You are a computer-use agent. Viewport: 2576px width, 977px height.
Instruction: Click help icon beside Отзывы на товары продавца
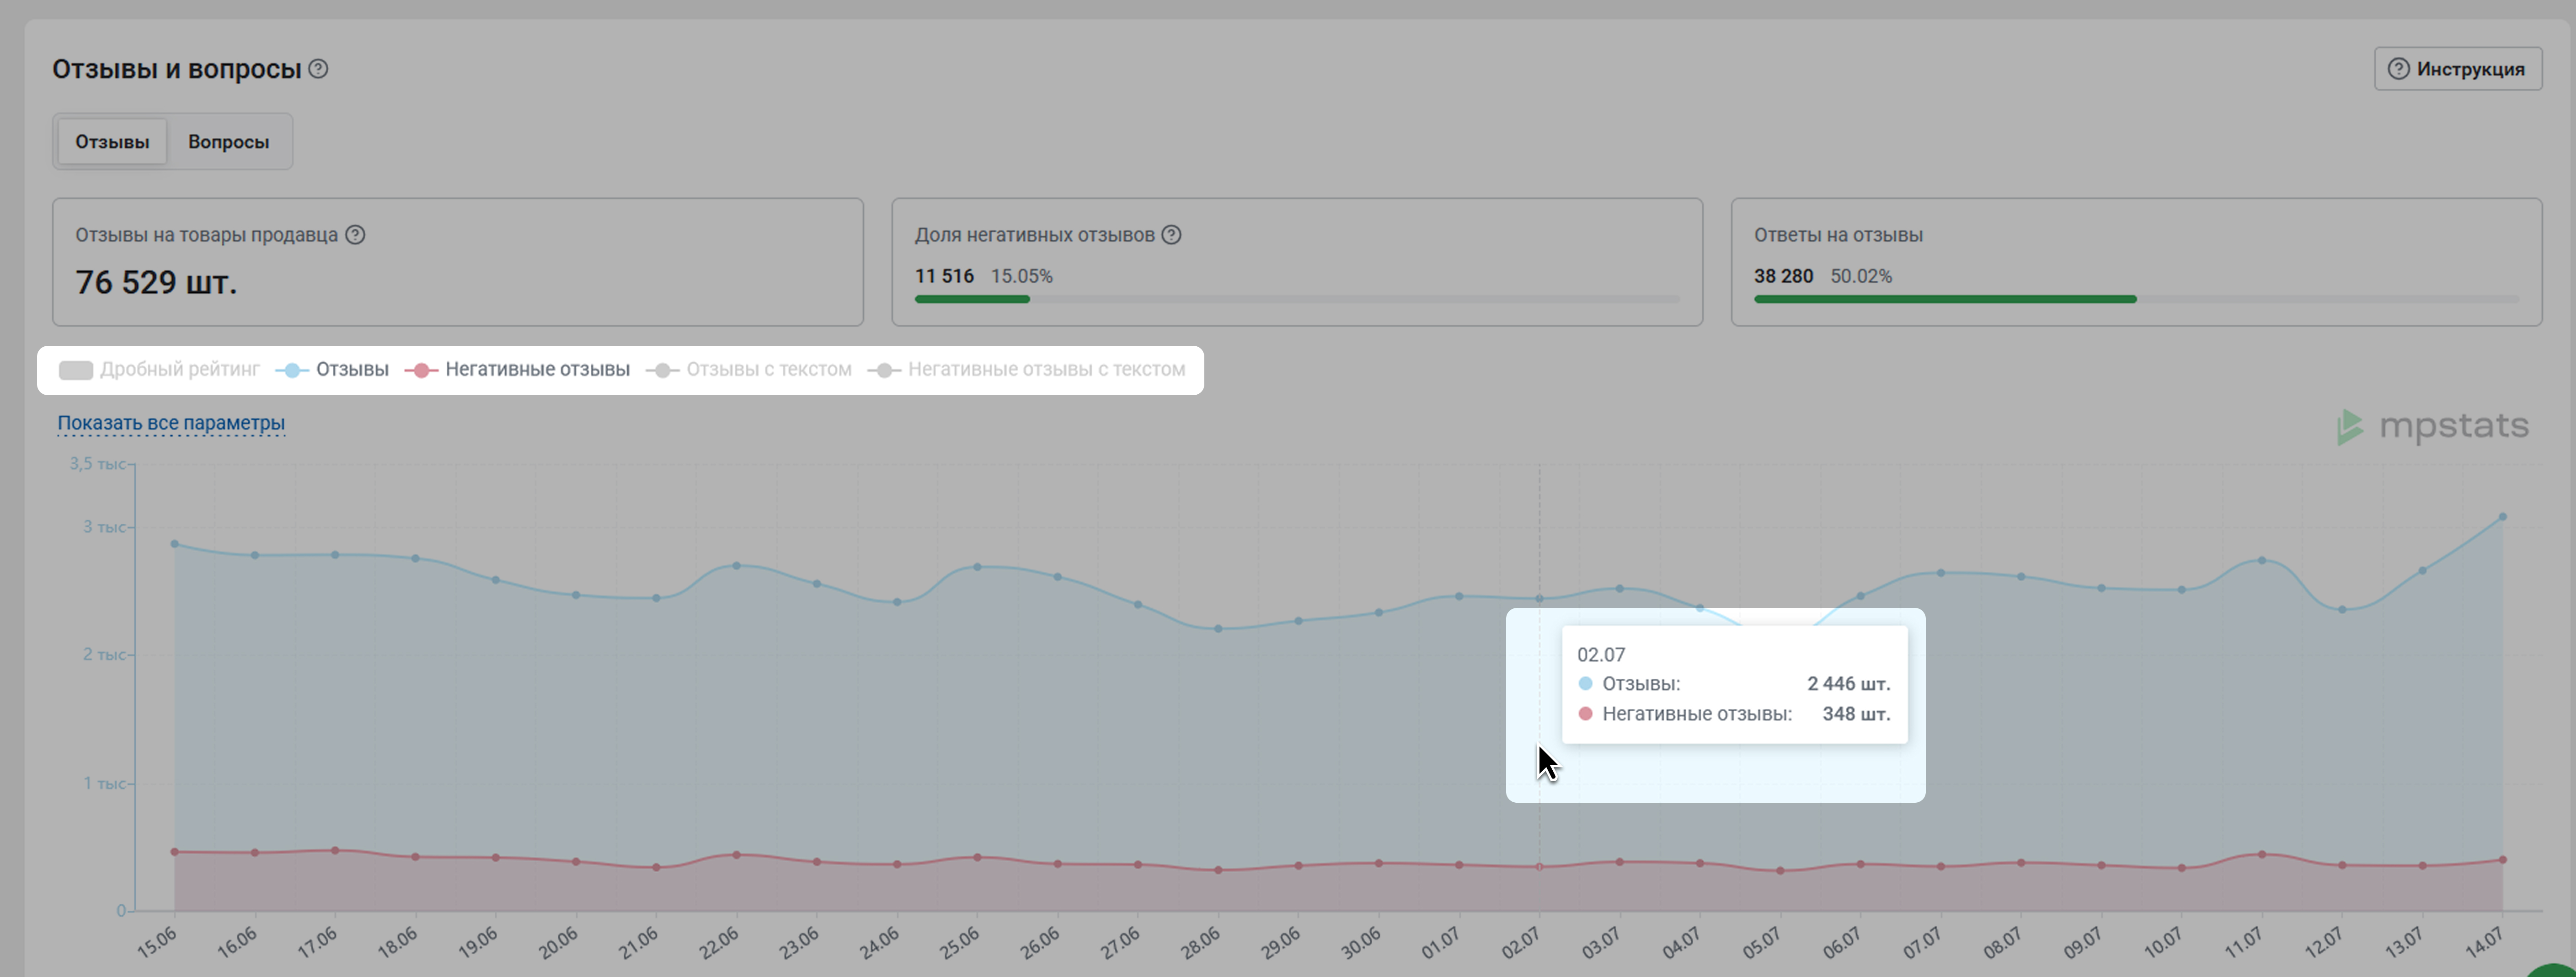tap(355, 235)
